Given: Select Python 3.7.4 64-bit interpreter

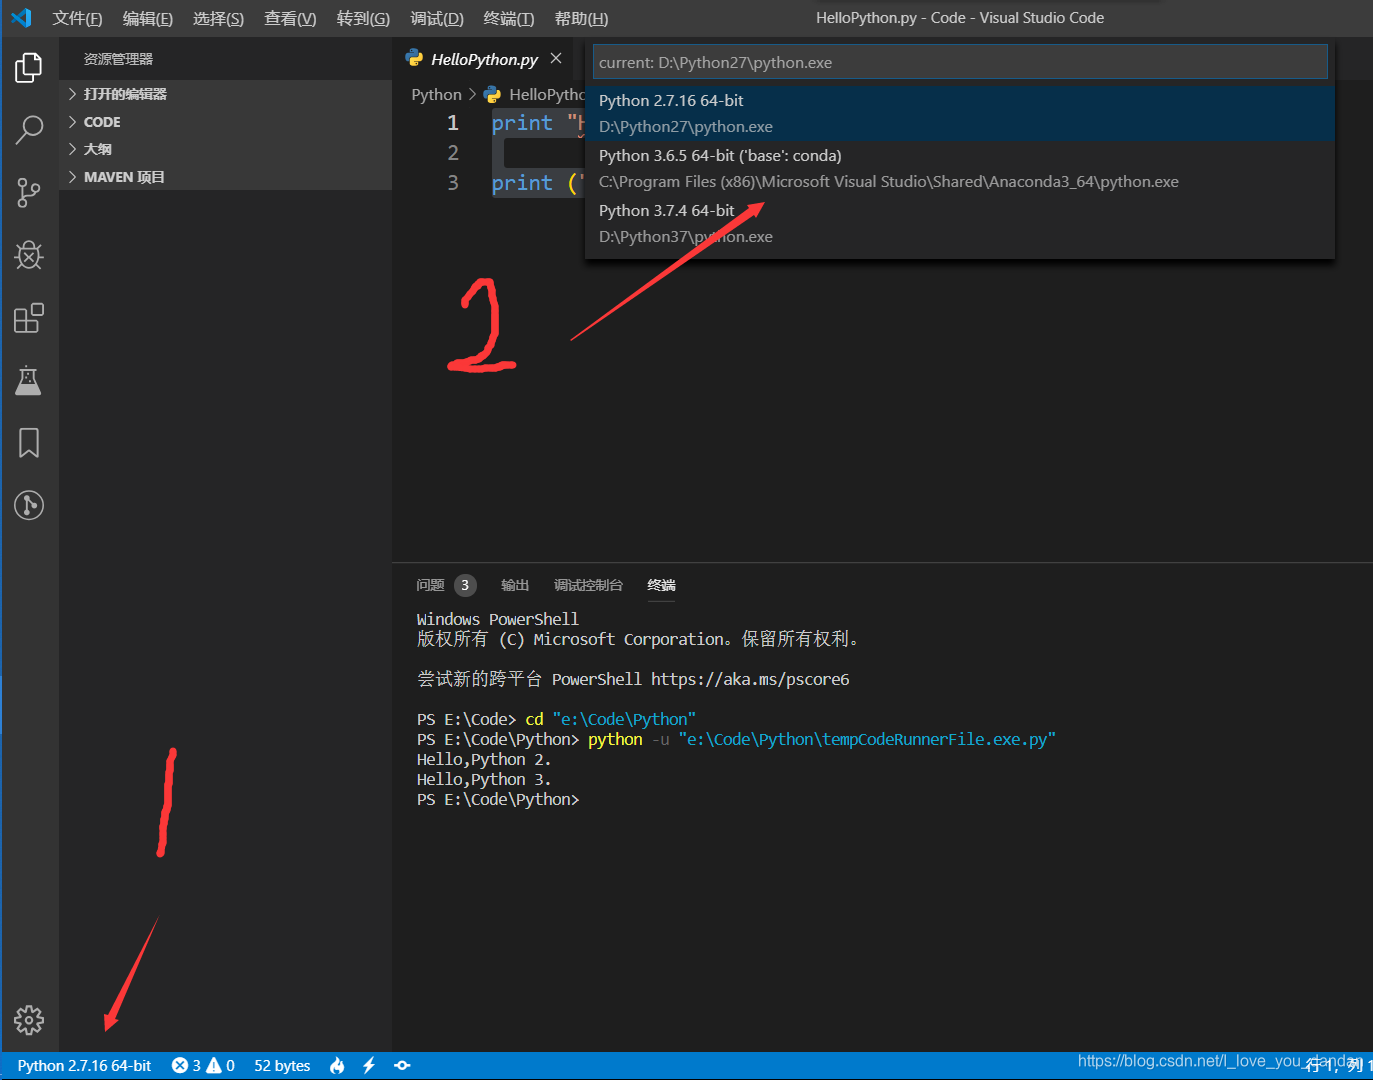Looking at the screenshot, I should tap(960, 223).
